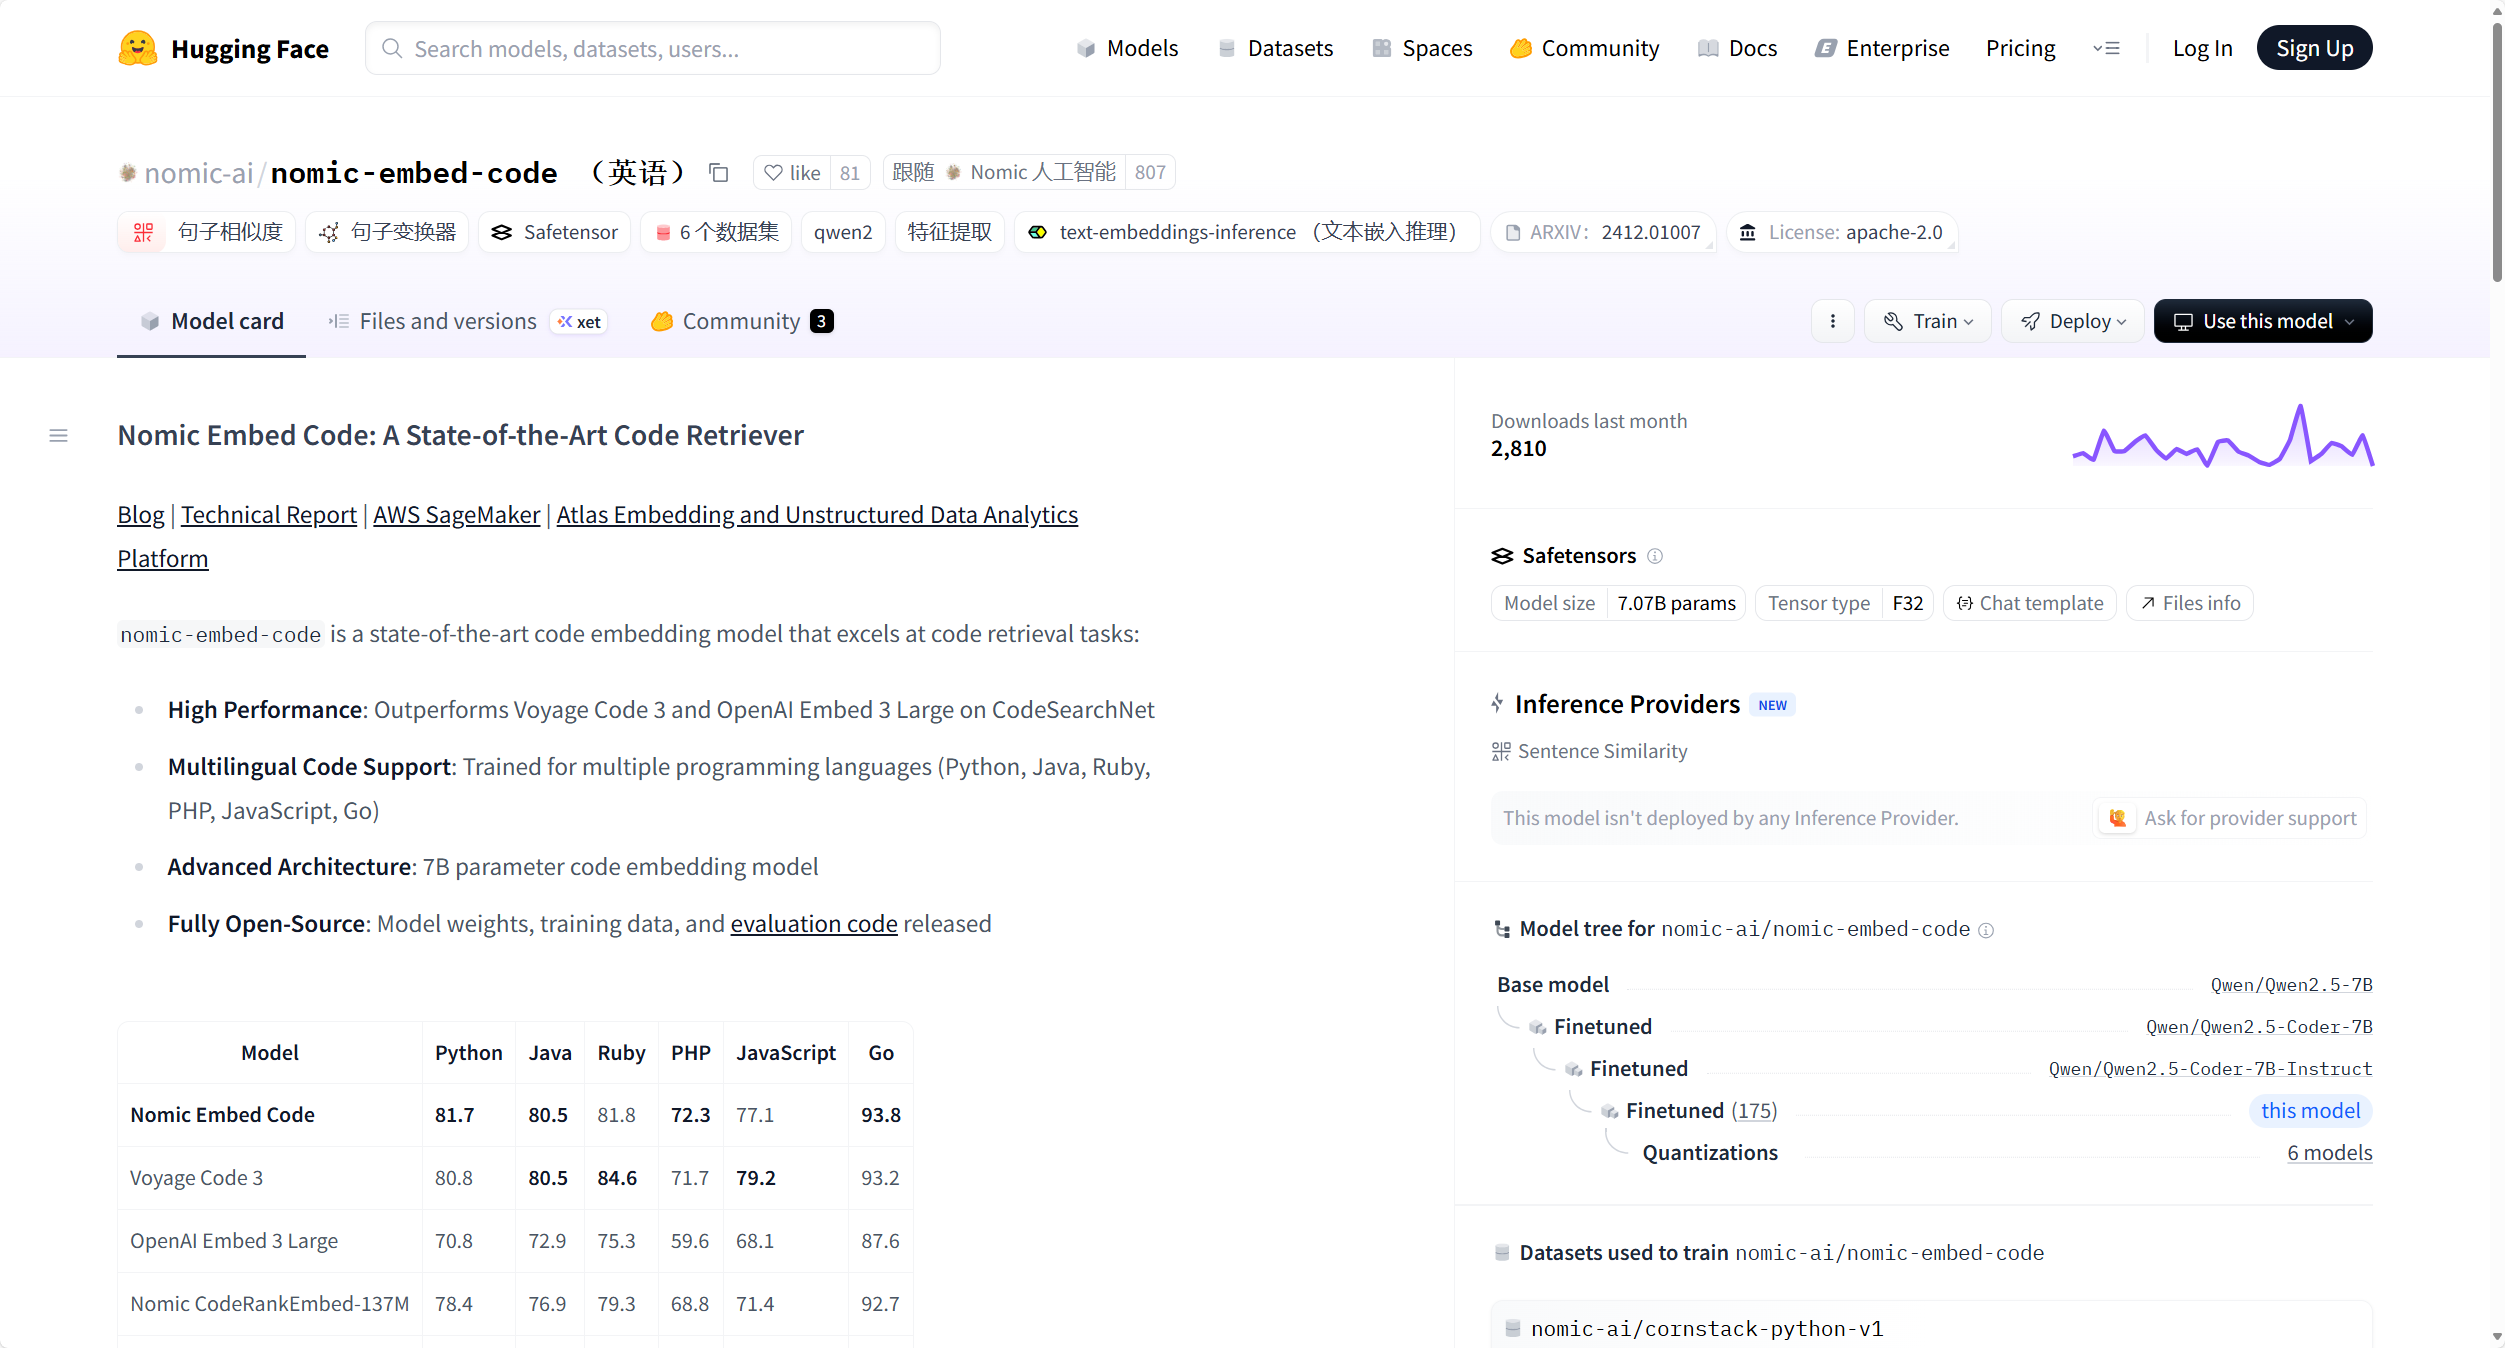
Task: Focus the search models input field
Action: click(x=653, y=48)
